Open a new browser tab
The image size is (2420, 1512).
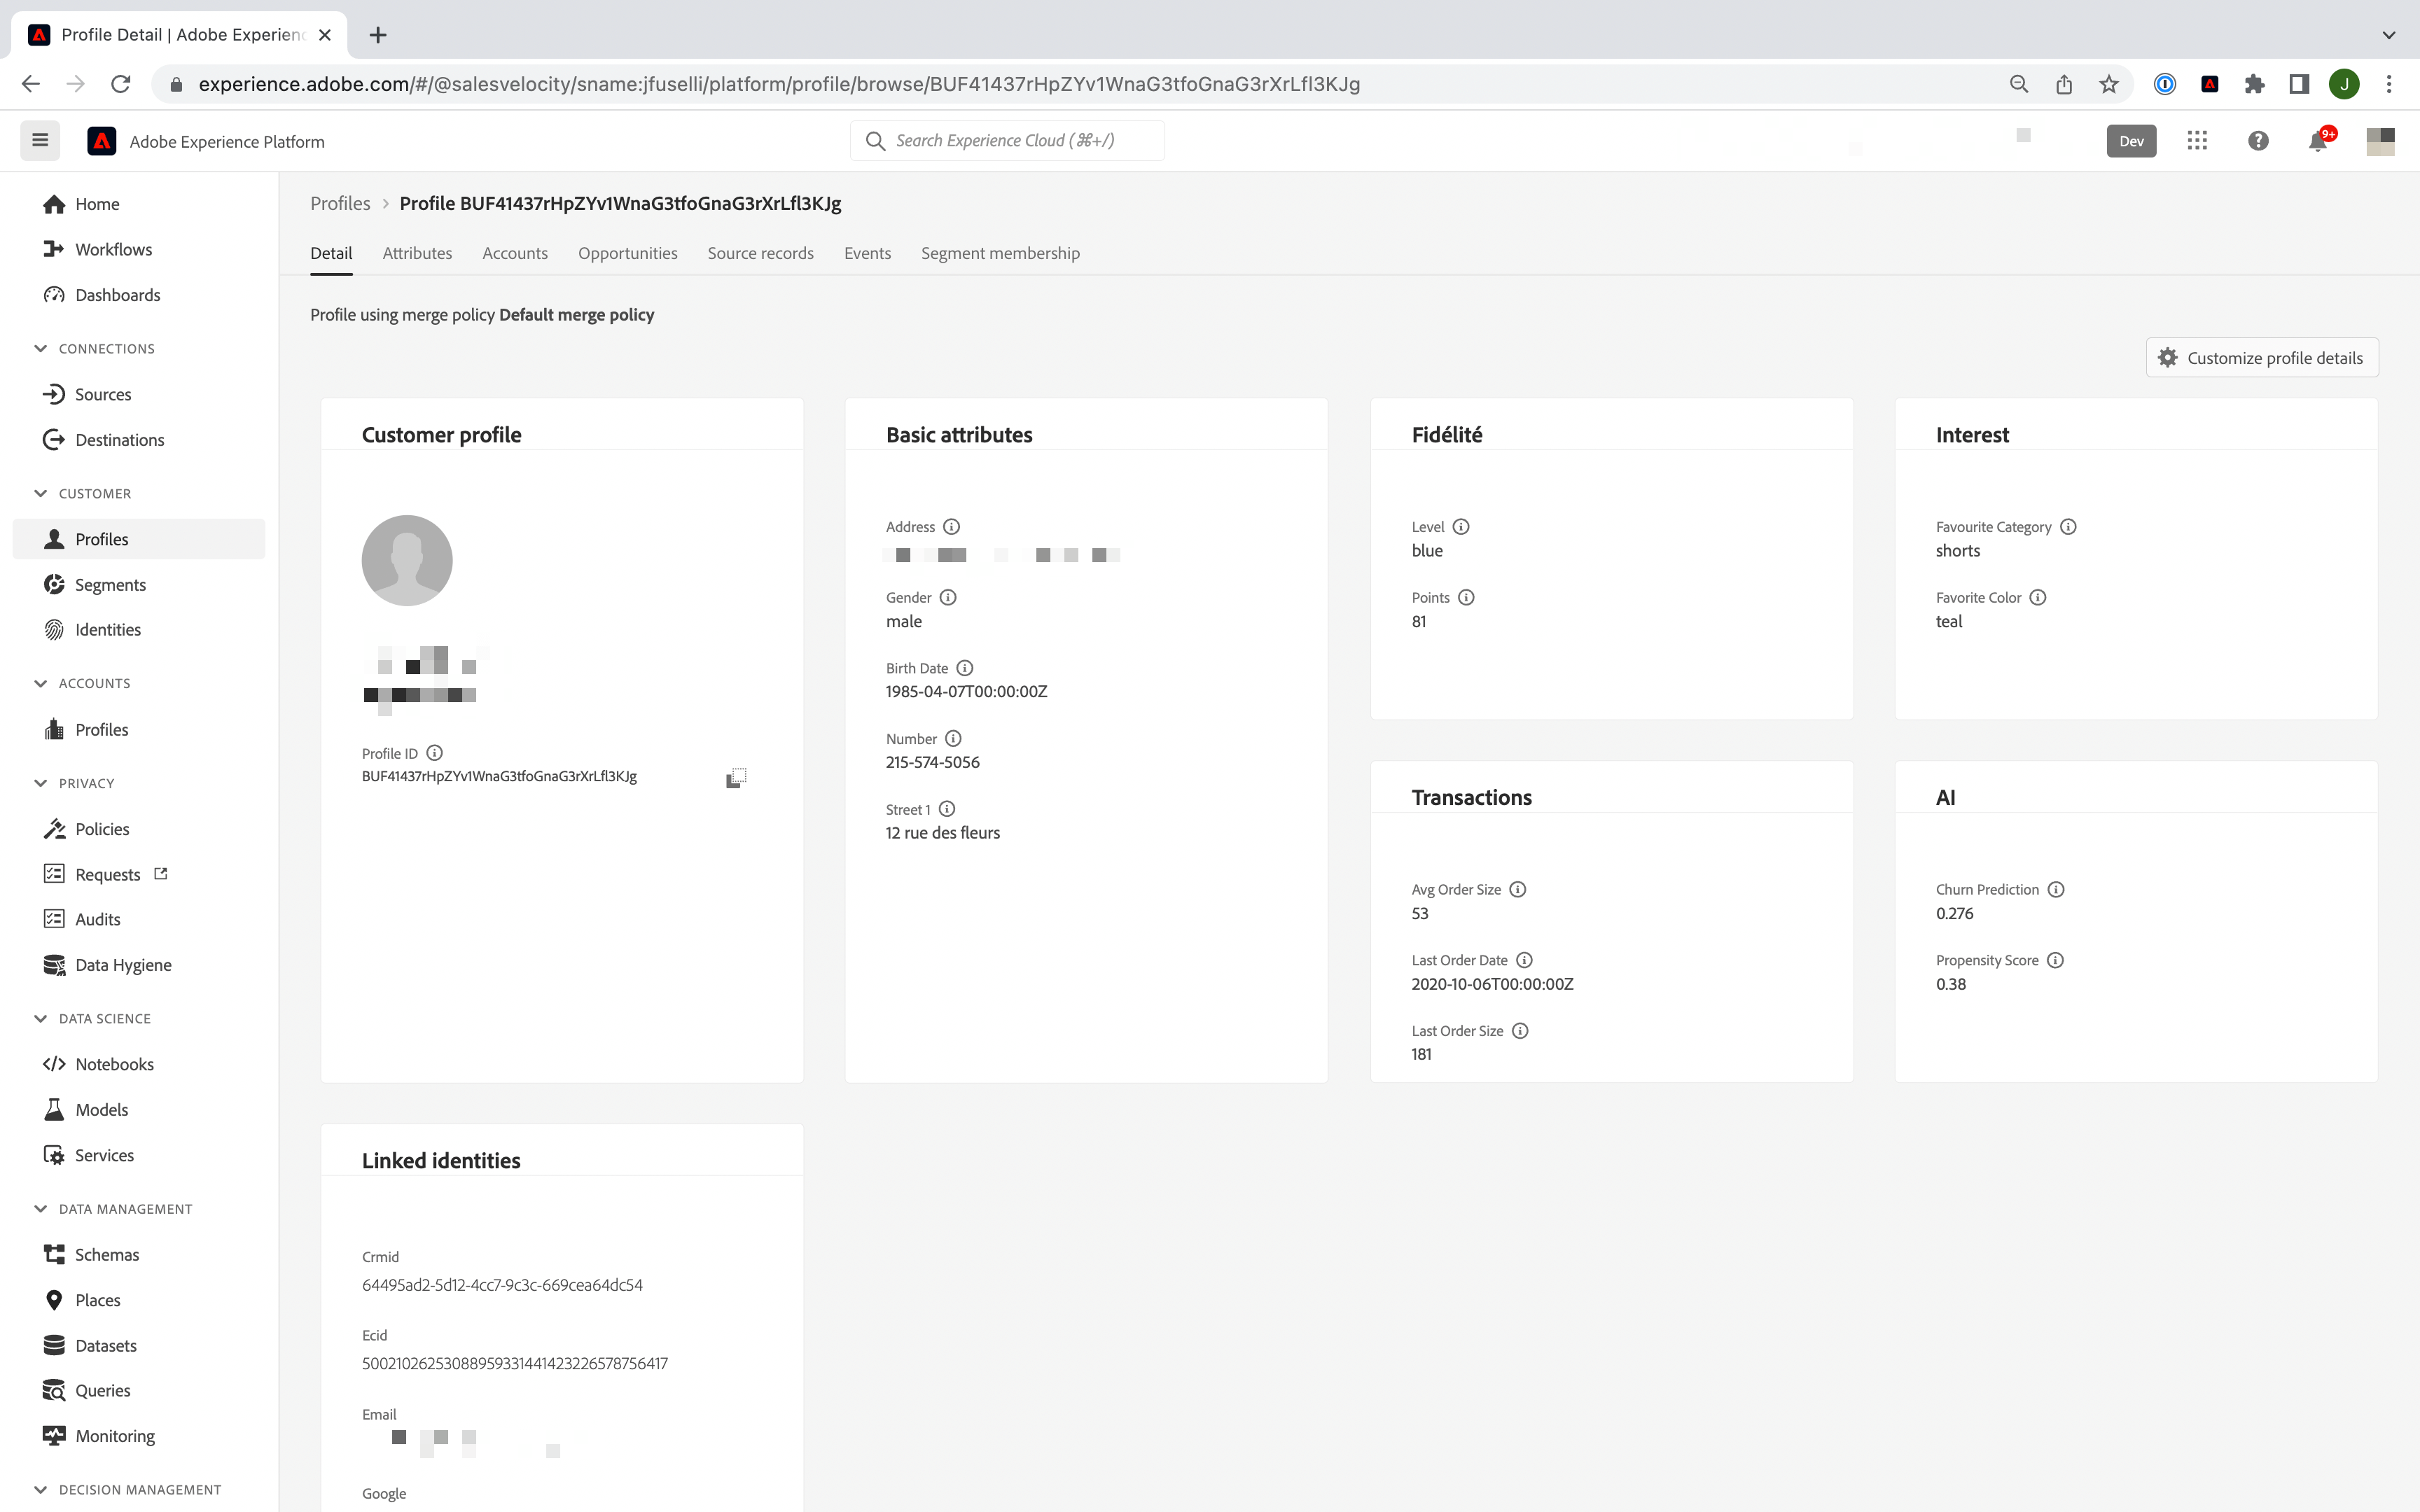(378, 35)
